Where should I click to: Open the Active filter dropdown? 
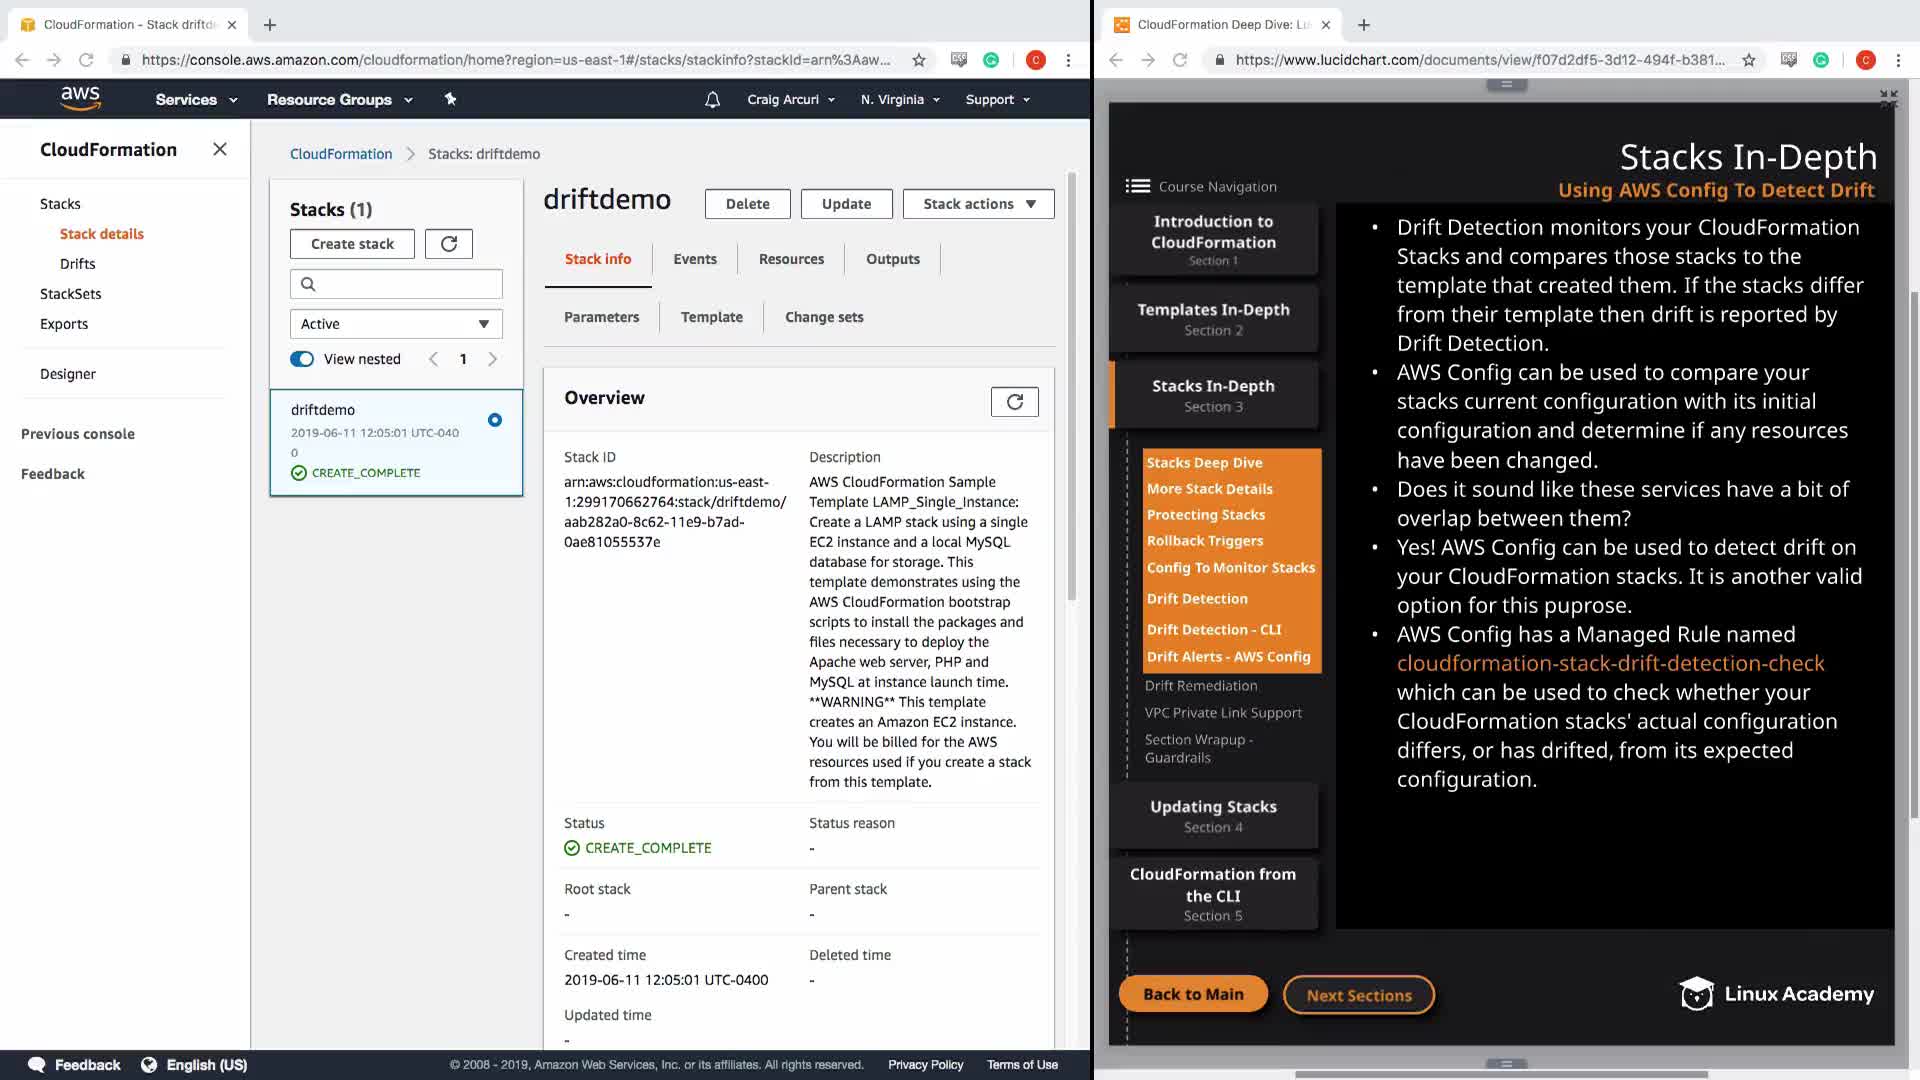[396, 324]
